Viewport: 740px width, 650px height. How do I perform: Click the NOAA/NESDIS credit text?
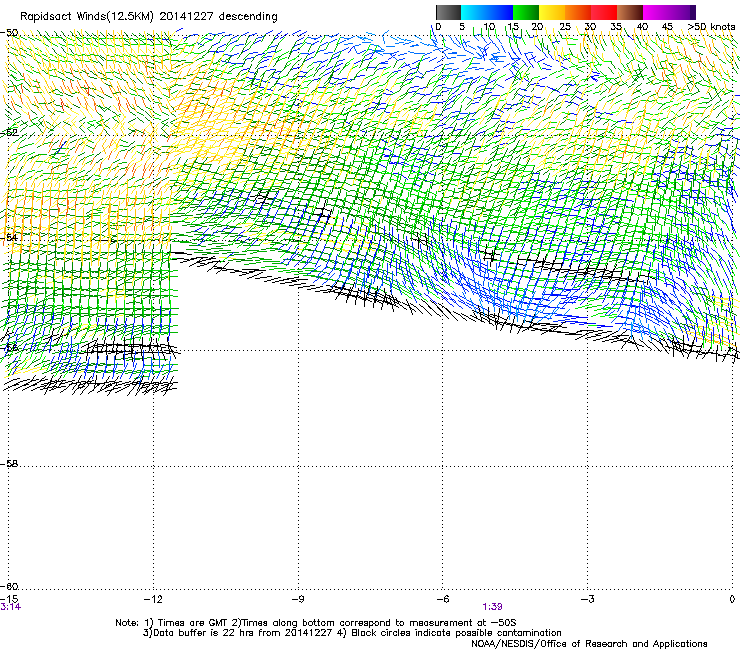pos(589,644)
